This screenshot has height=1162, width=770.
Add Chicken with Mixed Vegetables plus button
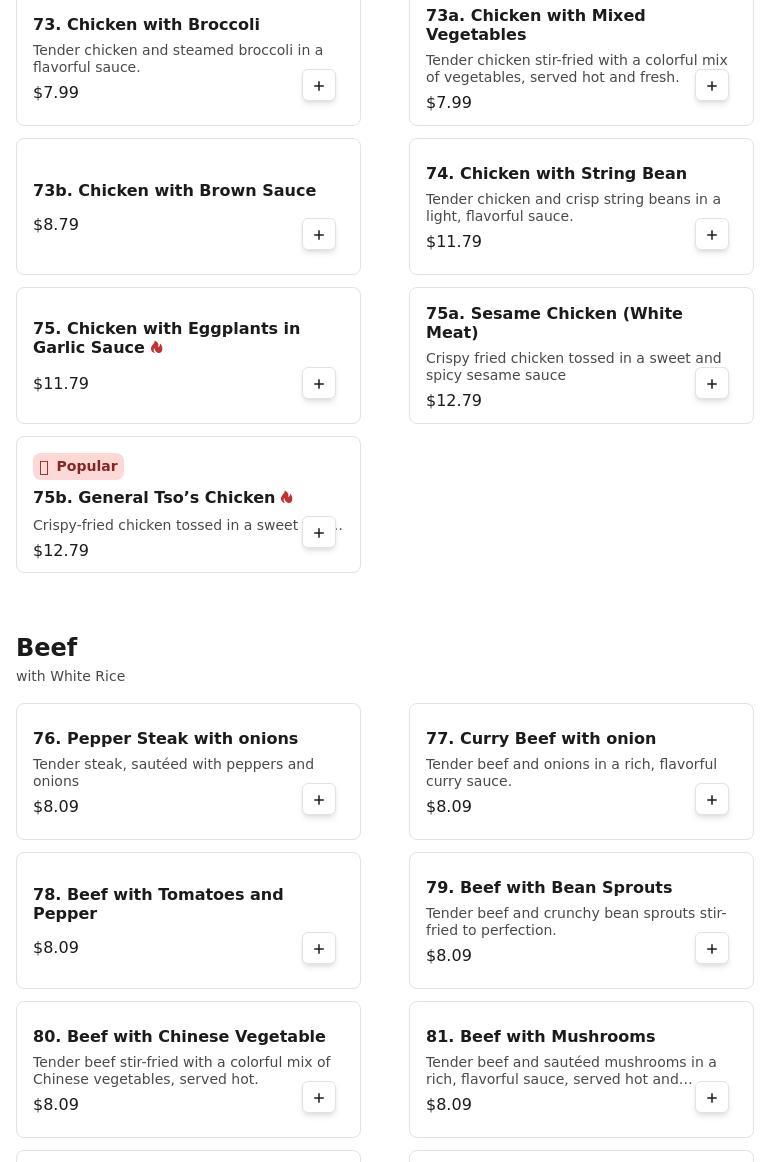click(x=711, y=86)
